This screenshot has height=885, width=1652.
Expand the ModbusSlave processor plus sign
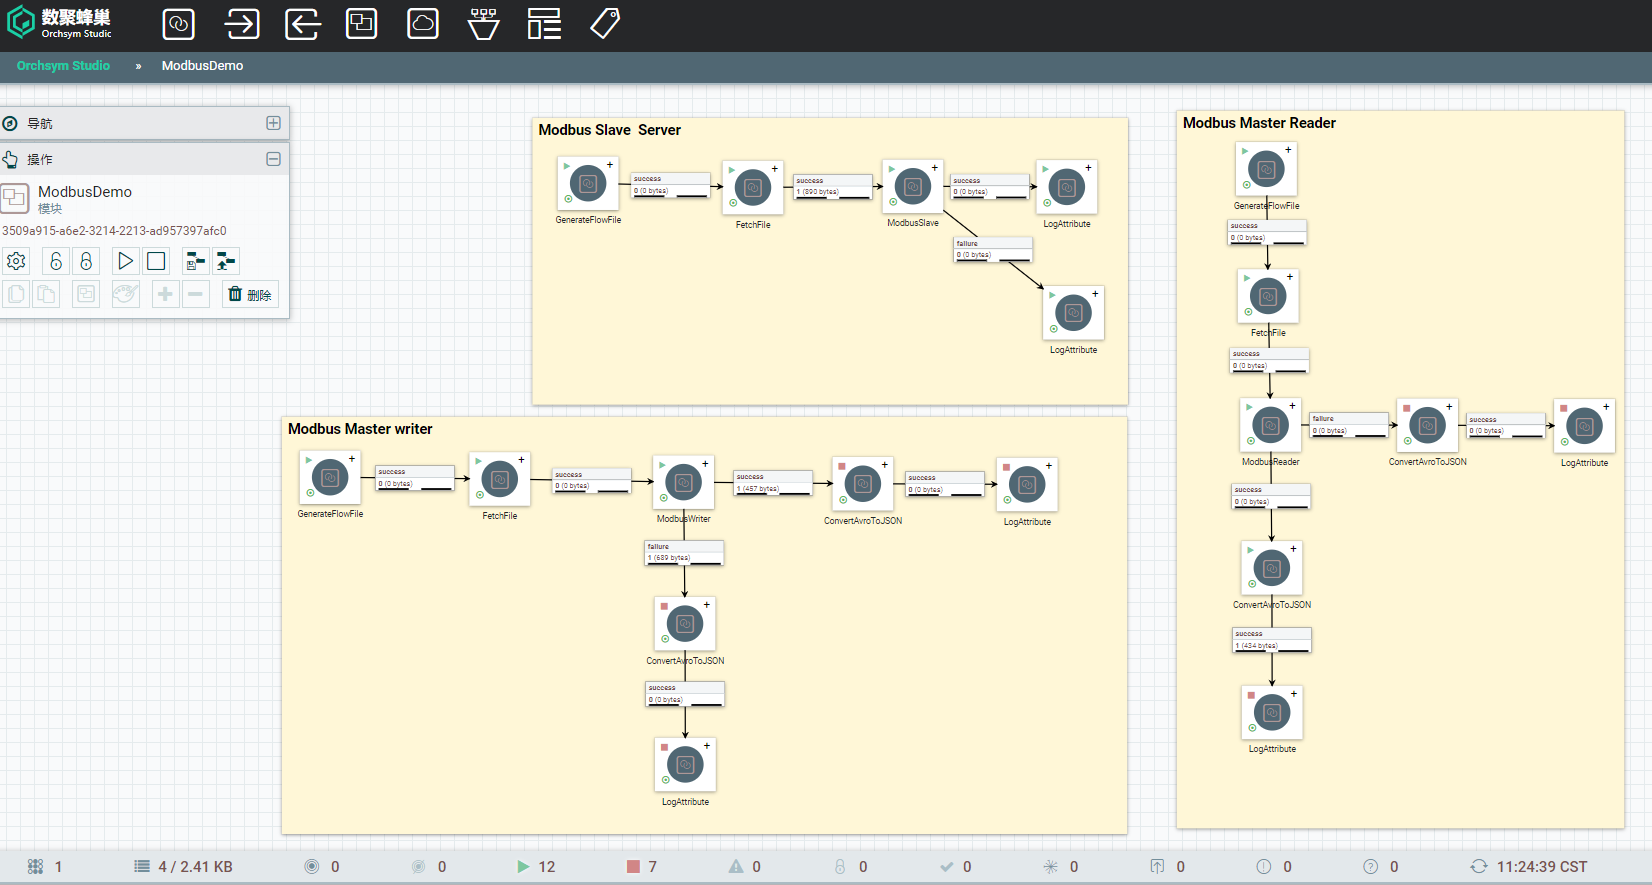(935, 168)
